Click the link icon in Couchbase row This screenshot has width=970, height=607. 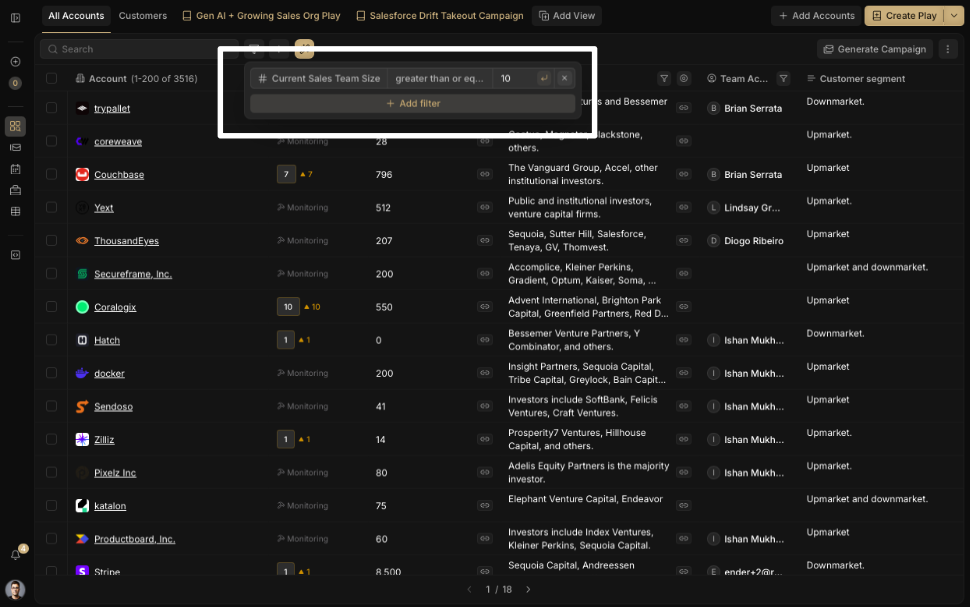click(484, 174)
